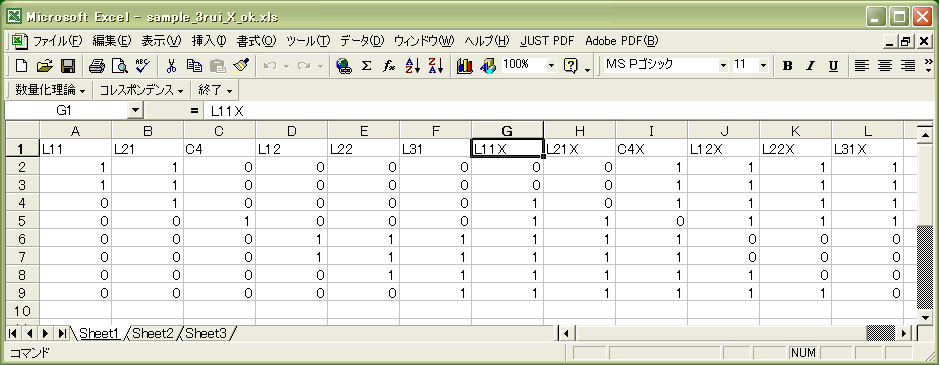The image size is (939, 365).
Task: Click the formula bar showing L11X
Action: (x=569, y=111)
